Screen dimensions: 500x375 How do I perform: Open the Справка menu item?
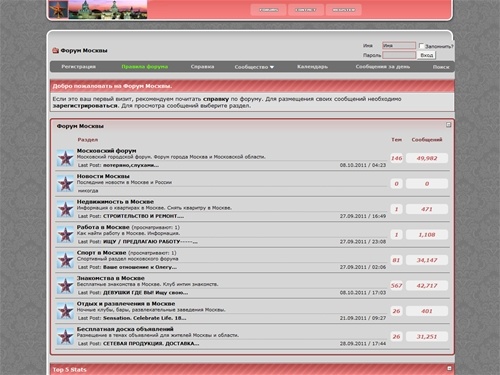pos(202,67)
